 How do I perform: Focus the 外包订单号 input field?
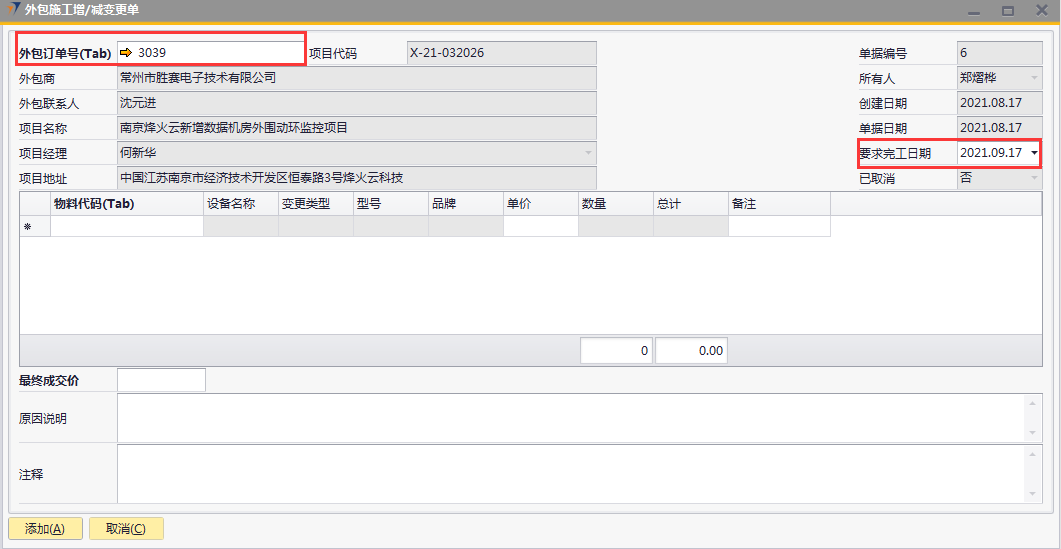pyautogui.click(x=218, y=53)
